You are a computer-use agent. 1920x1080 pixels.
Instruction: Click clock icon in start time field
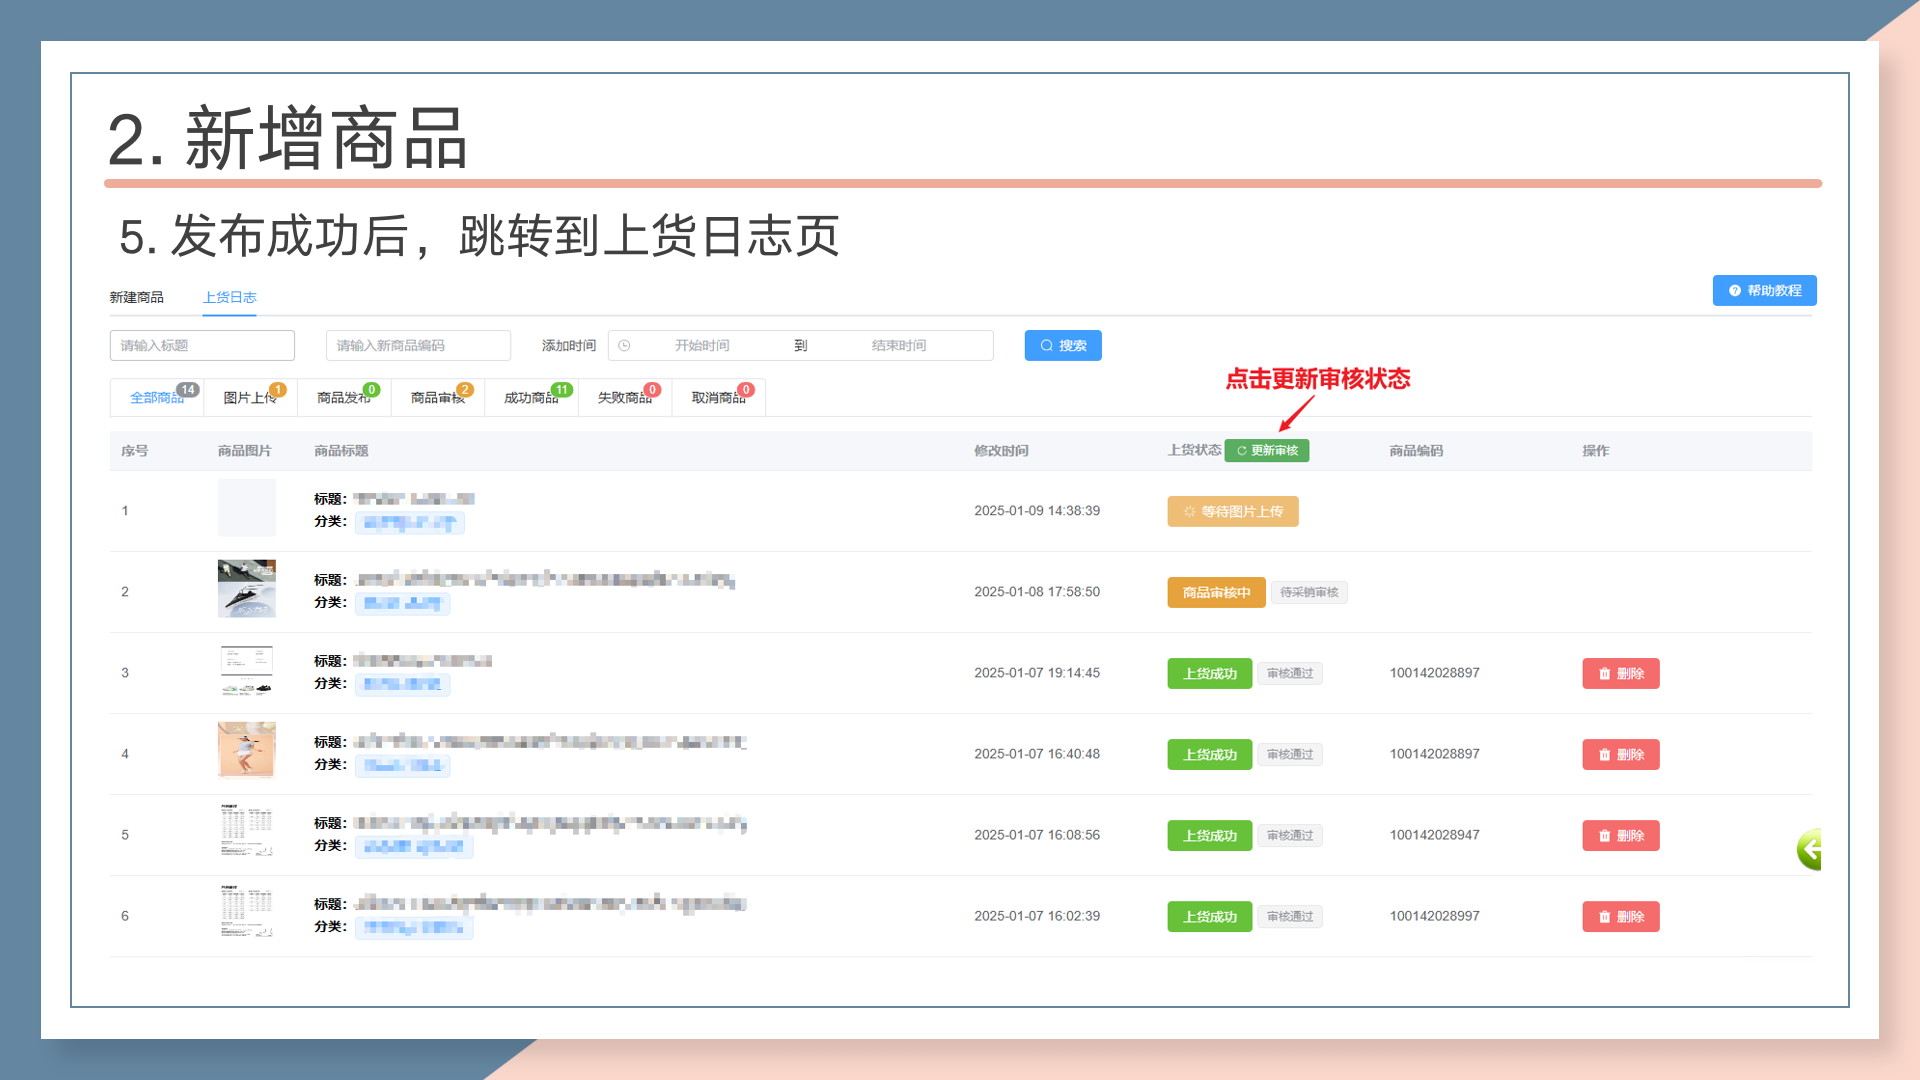point(624,346)
